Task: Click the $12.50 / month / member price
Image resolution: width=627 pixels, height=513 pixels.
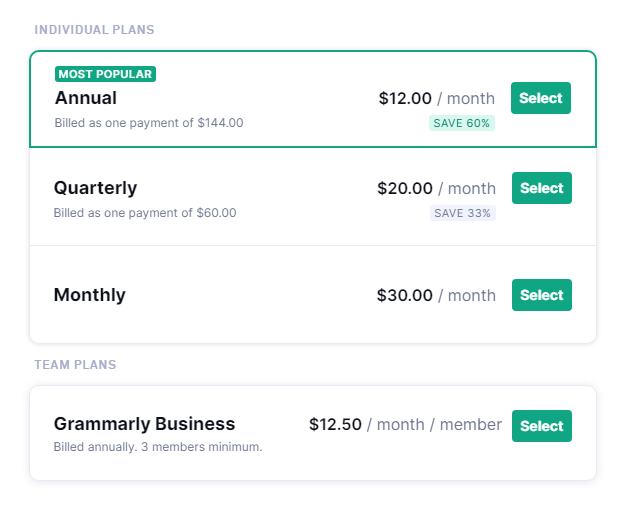Action: click(x=405, y=424)
